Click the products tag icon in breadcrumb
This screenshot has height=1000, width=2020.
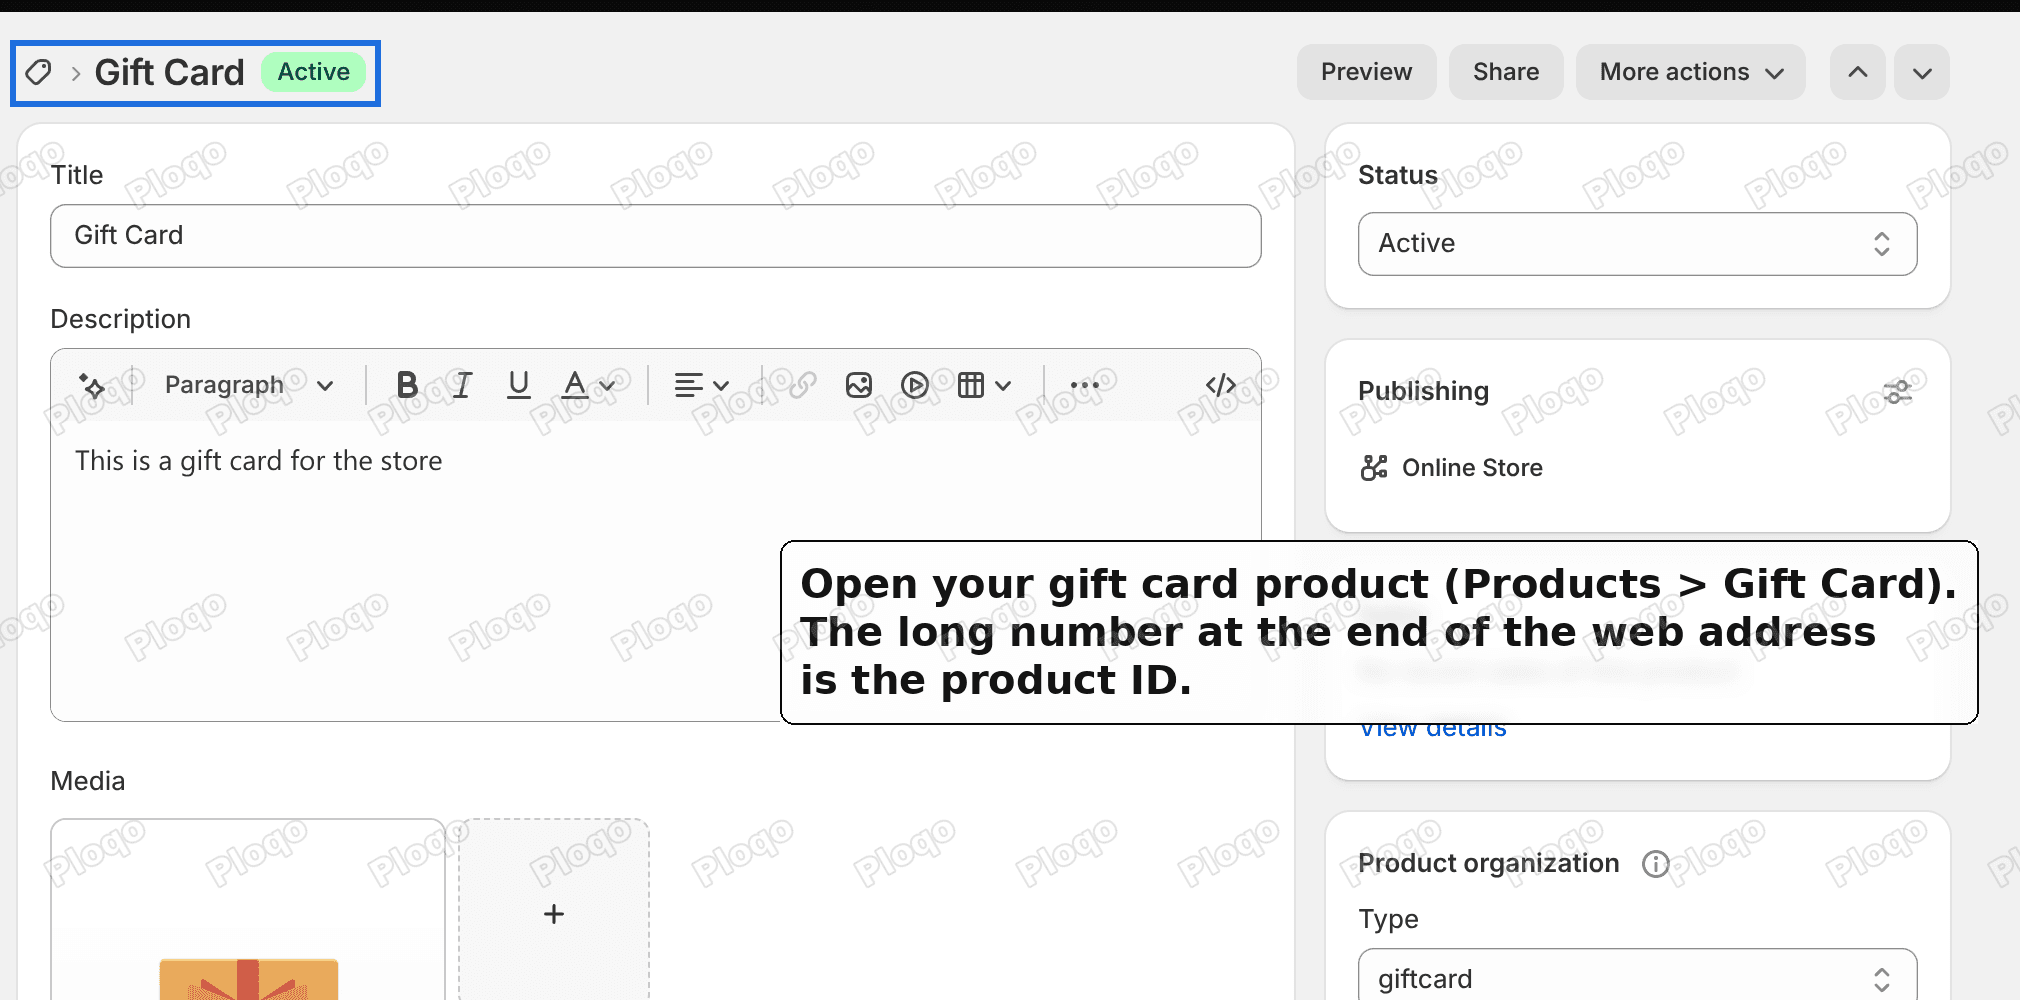coord(39,72)
